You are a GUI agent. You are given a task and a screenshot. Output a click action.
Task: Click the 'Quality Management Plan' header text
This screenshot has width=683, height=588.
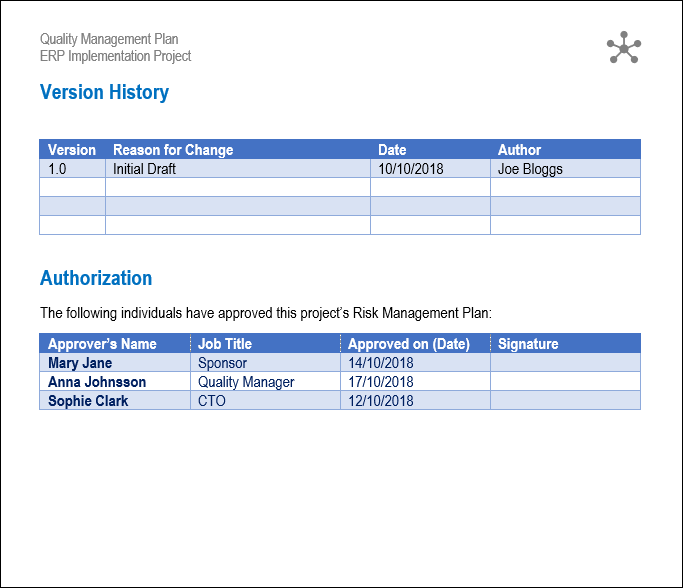[x=109, y=39]
